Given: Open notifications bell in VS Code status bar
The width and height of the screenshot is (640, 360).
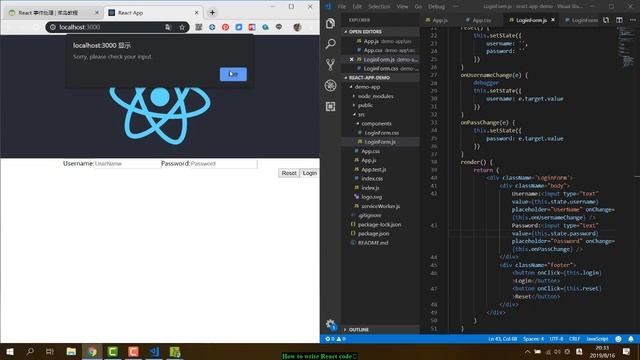Looking at the screenshot, I should tap(631, 339).
